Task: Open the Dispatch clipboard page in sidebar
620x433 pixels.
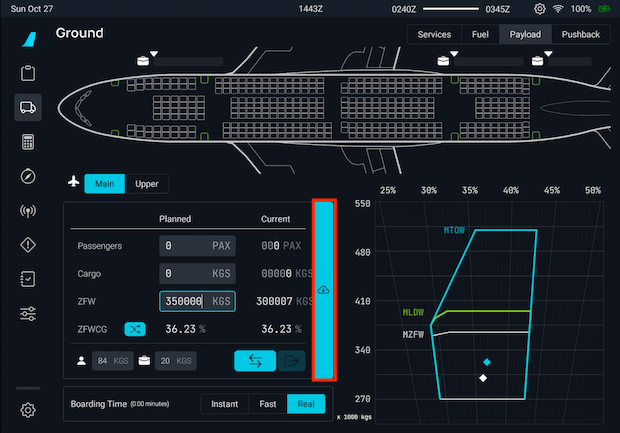Action: 28,73
